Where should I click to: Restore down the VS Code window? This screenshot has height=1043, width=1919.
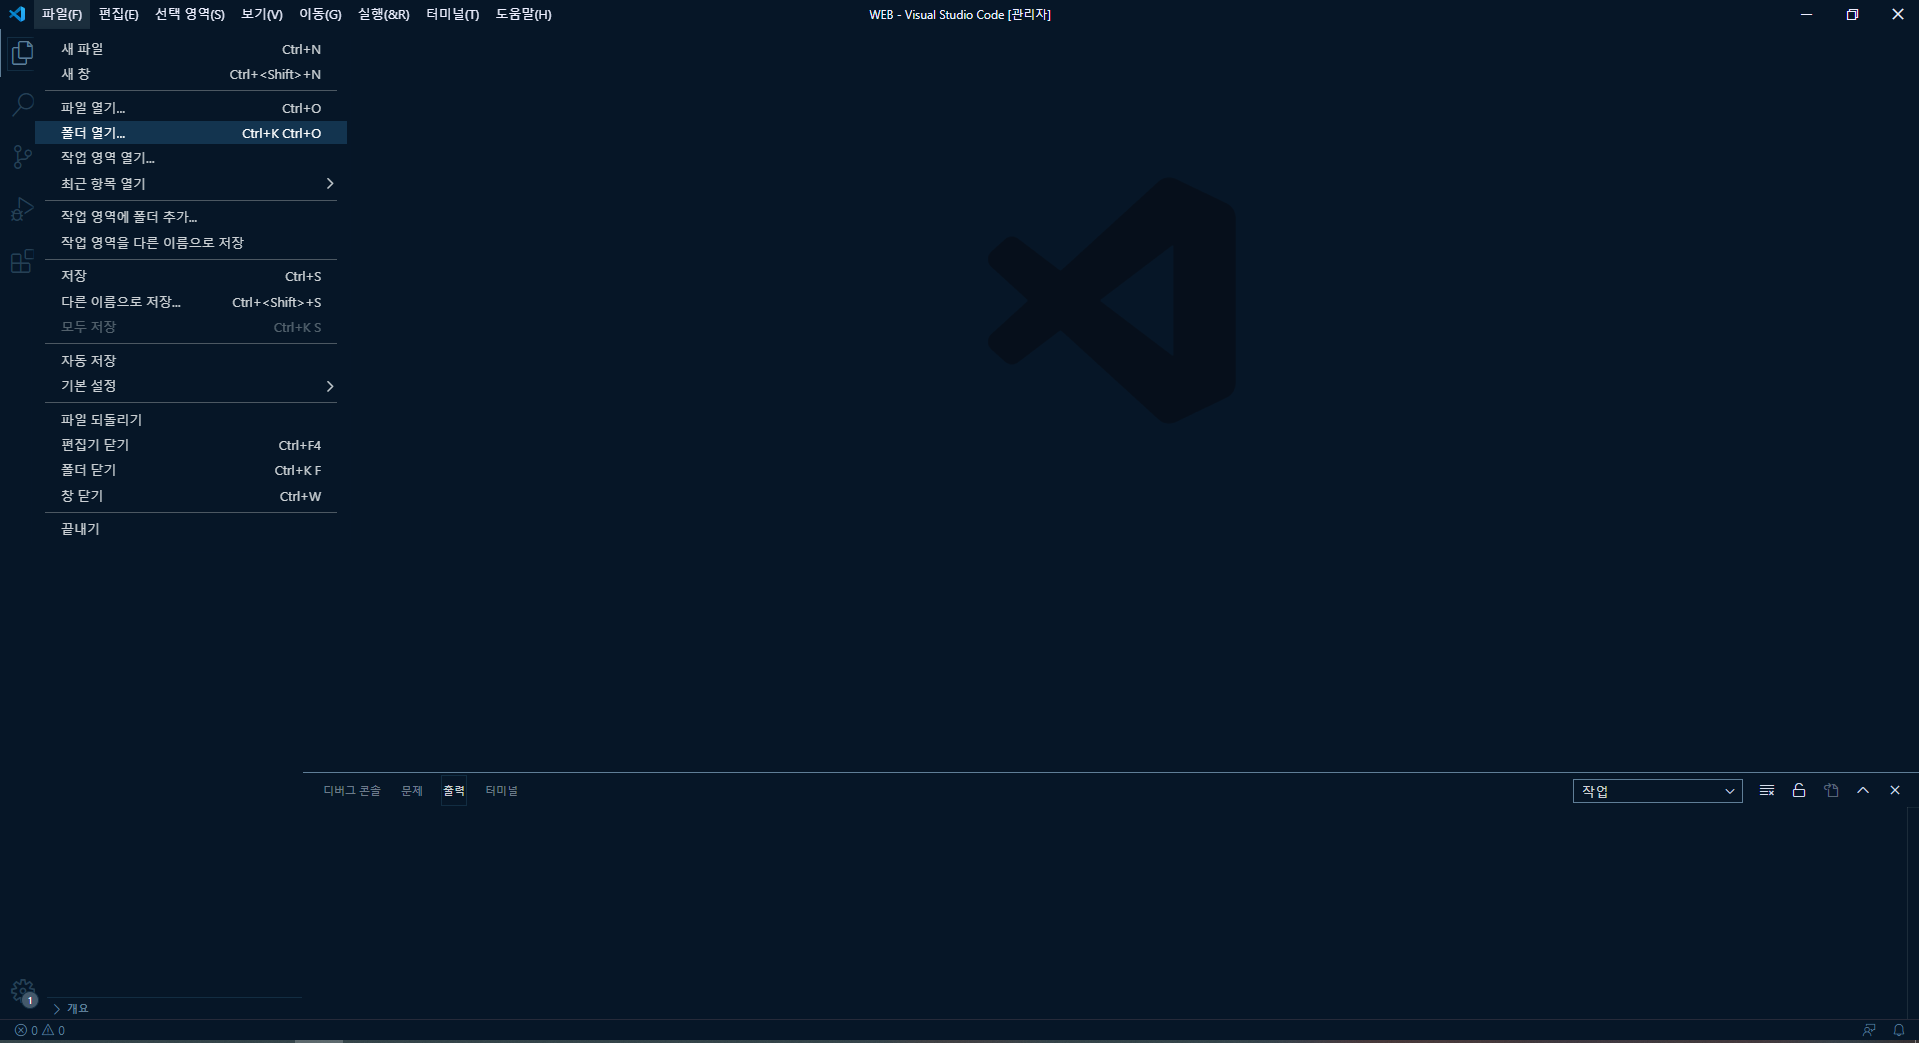point(1852,14)
